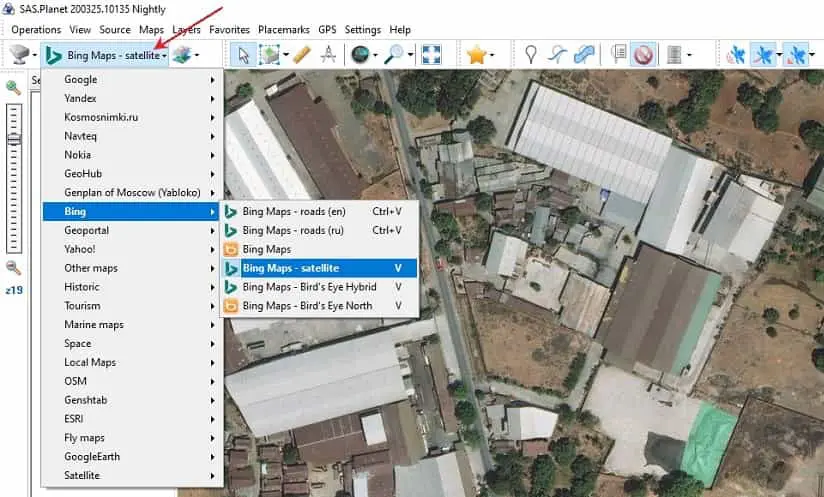Activate the ruler distance measurement tool
824x497 pixels.
(x=301, y=55)
